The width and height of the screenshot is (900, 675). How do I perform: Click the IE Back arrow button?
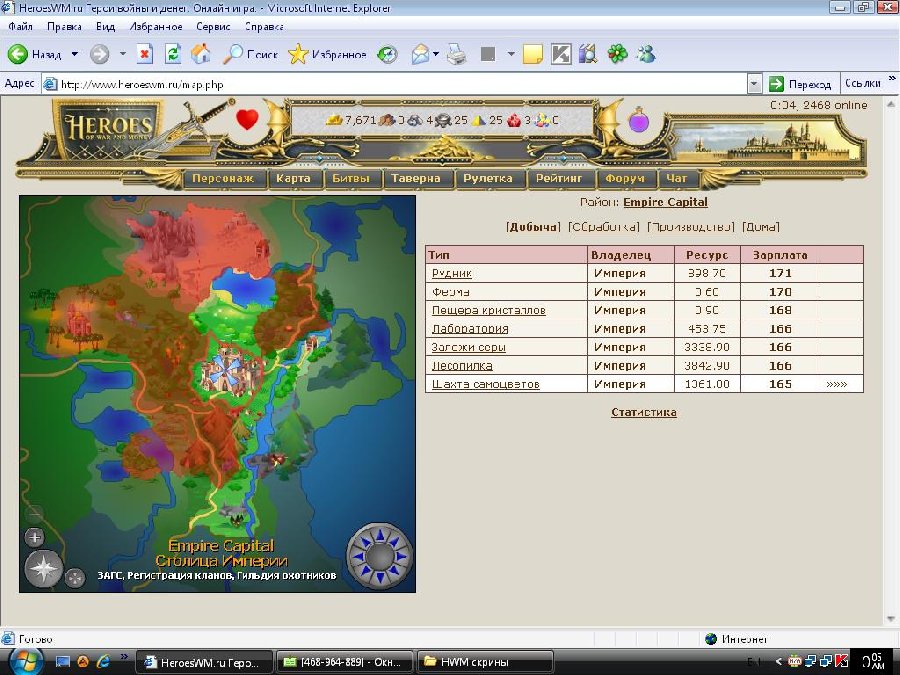[x=18, y=55]
